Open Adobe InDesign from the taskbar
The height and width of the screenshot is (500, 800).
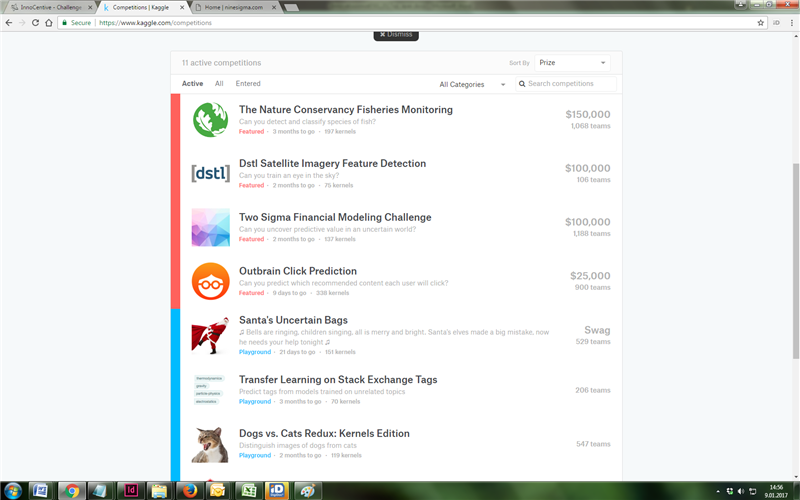[129, 490]
